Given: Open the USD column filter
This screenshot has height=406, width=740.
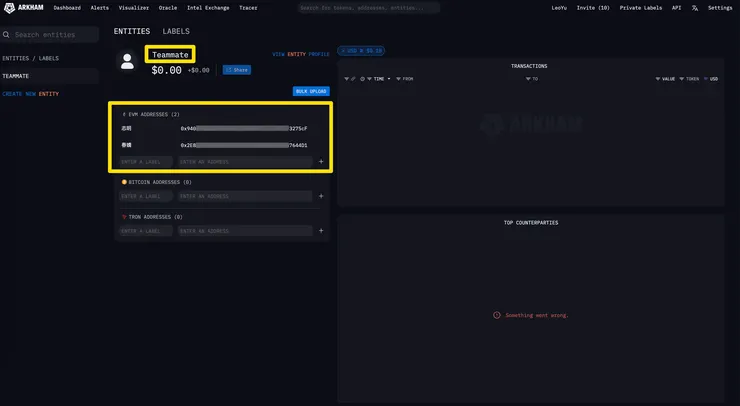Looking at the screenshot, I should pos(706,79).
